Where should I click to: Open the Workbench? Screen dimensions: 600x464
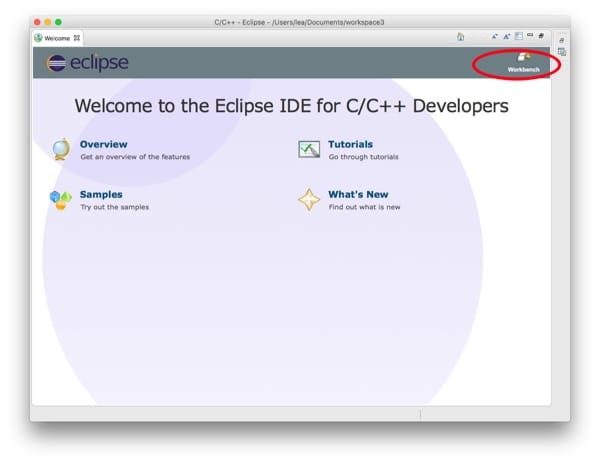click(523, 63)
